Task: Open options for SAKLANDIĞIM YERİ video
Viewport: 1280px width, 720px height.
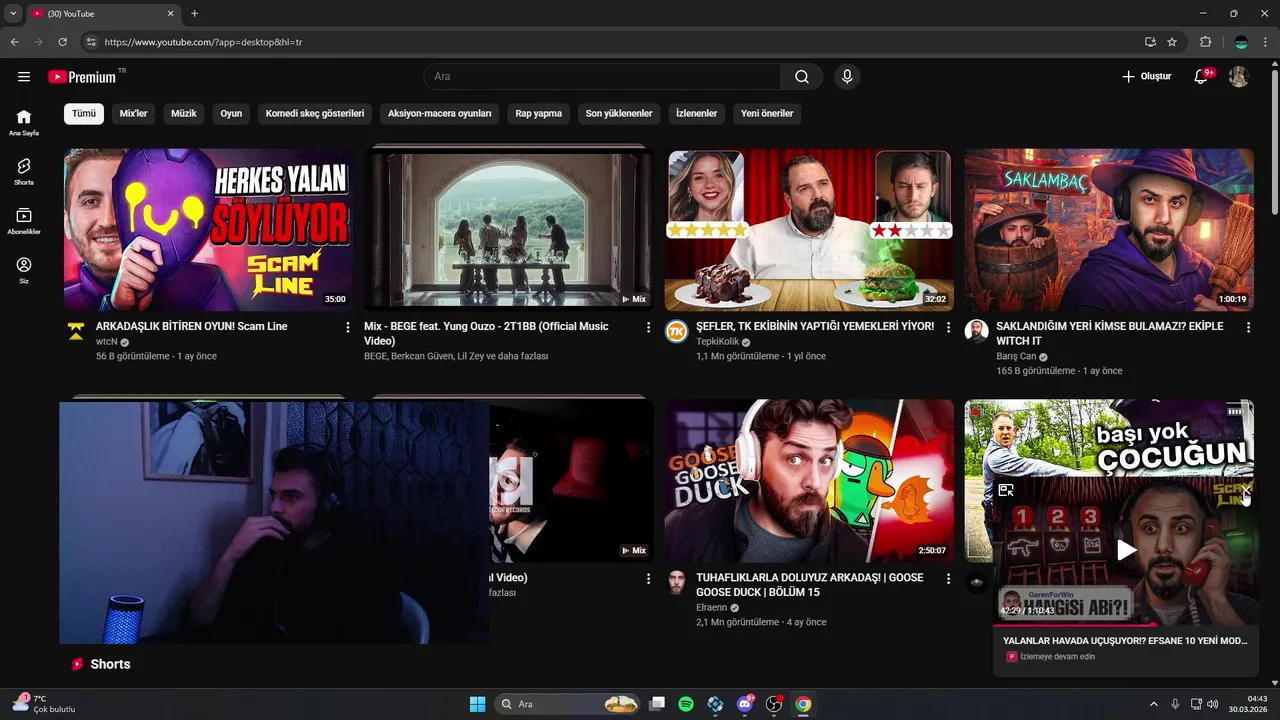Action: (x=1248, y=327)
